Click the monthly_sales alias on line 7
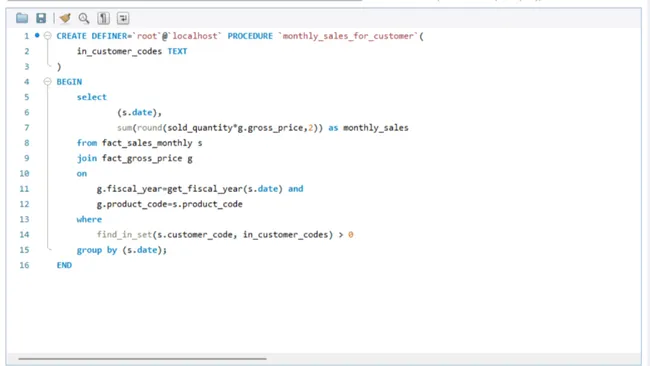The image size is (650, 366). (376, 128)
